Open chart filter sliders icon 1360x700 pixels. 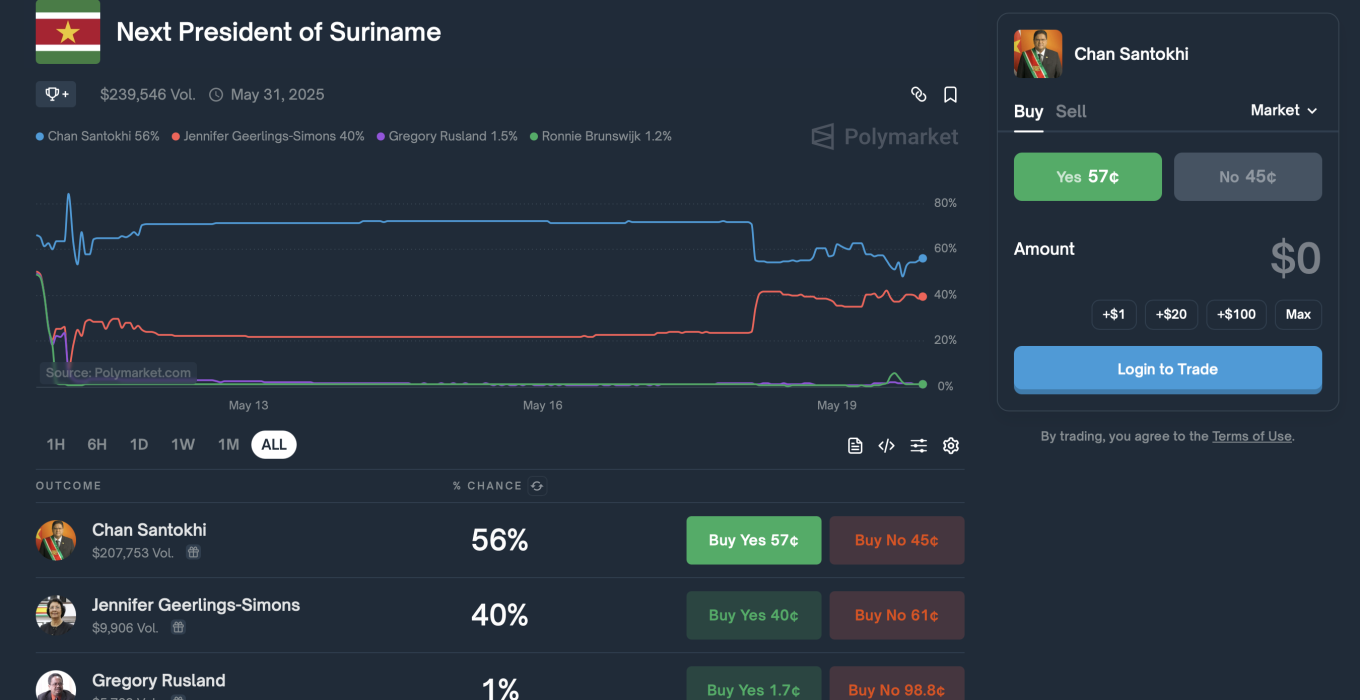[918, 446]
